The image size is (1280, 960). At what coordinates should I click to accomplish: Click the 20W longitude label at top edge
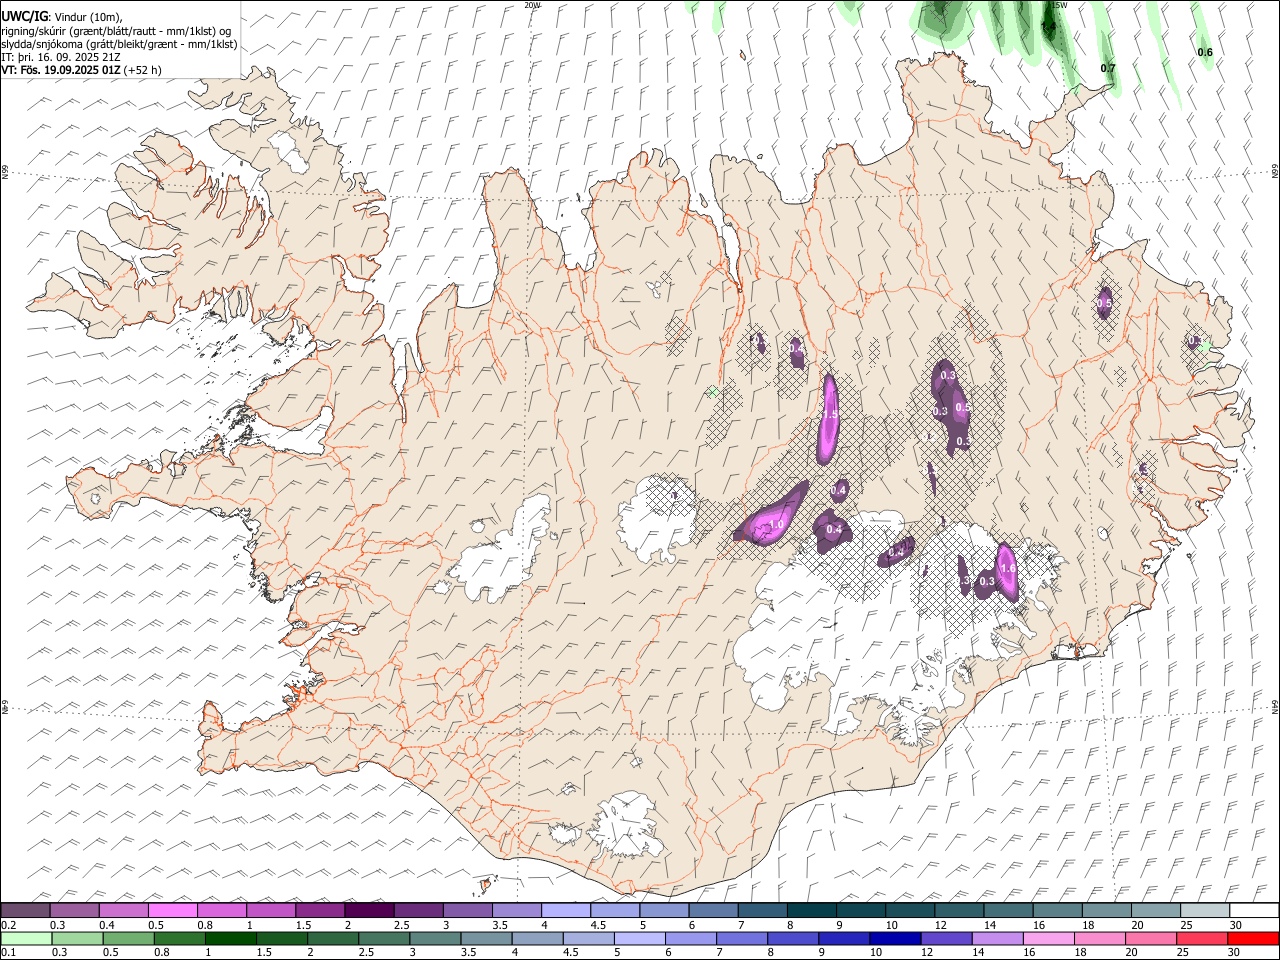point(532,5)
